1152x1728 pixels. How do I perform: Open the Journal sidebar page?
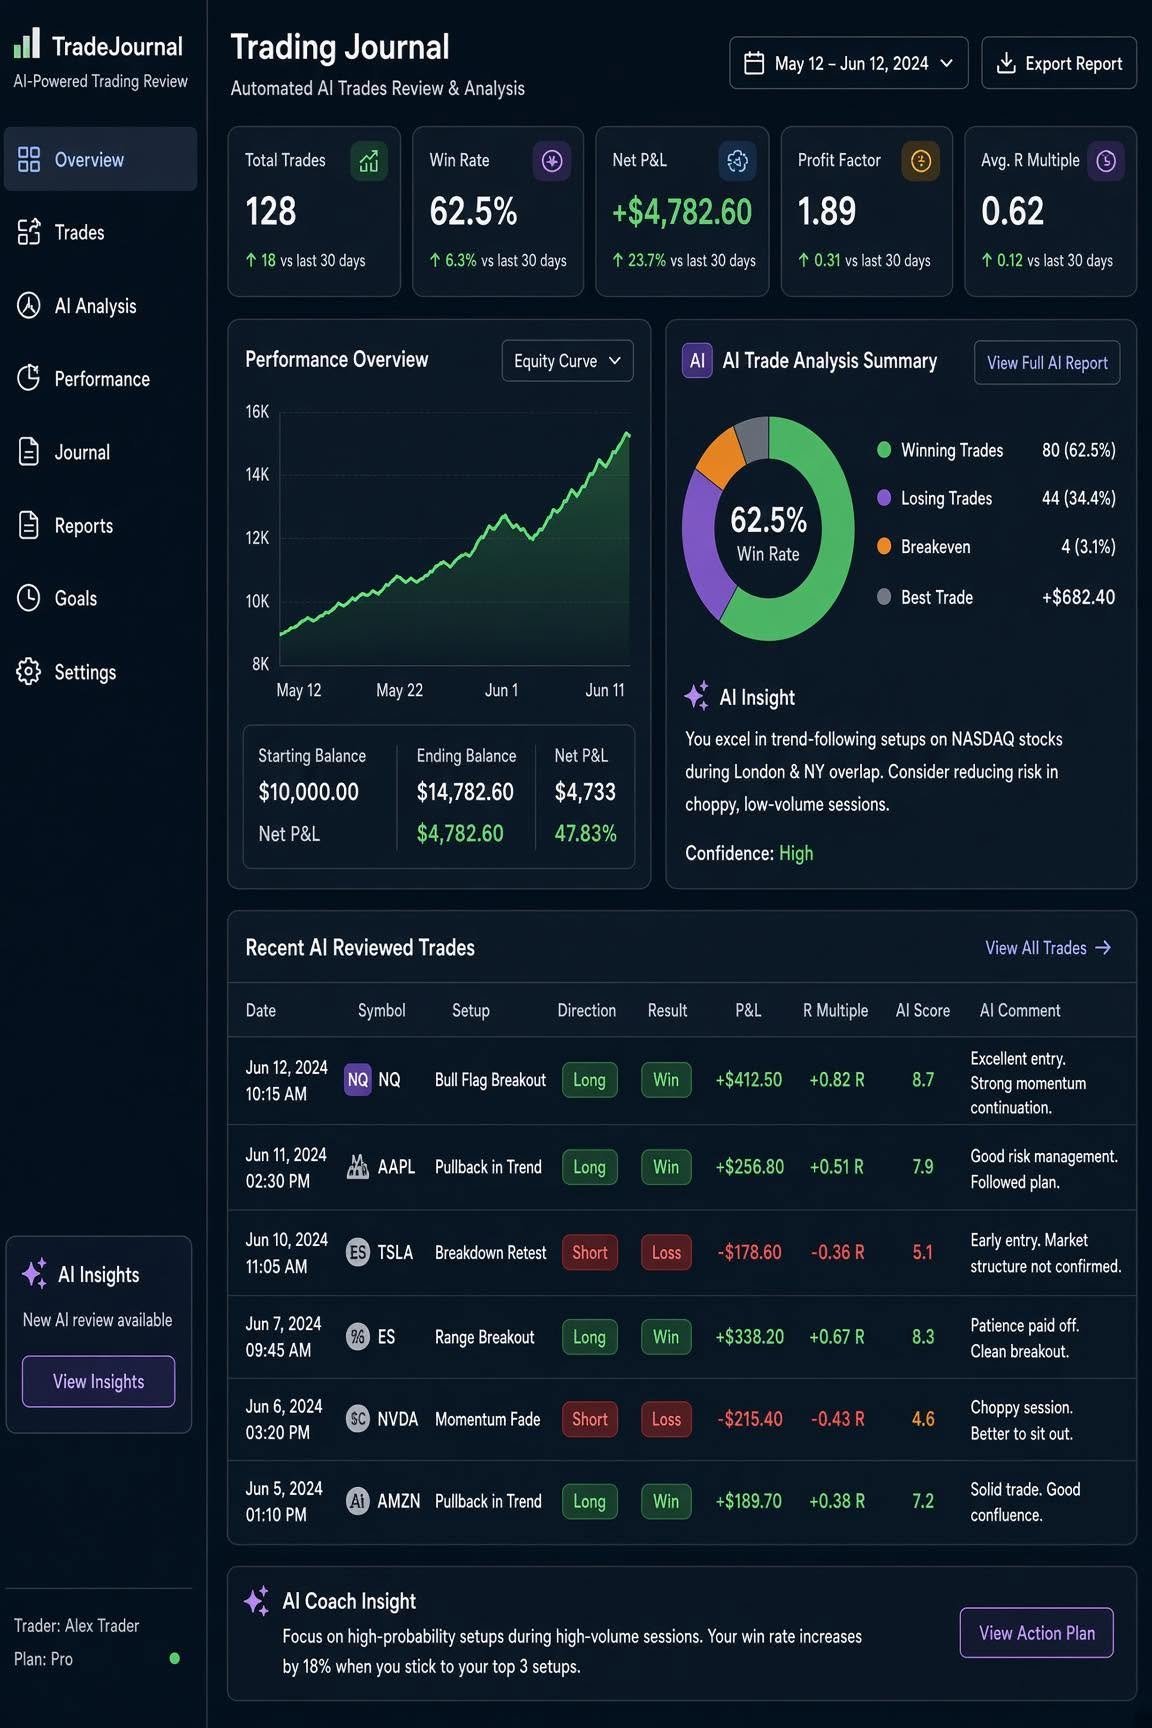[x=100, y=452]
